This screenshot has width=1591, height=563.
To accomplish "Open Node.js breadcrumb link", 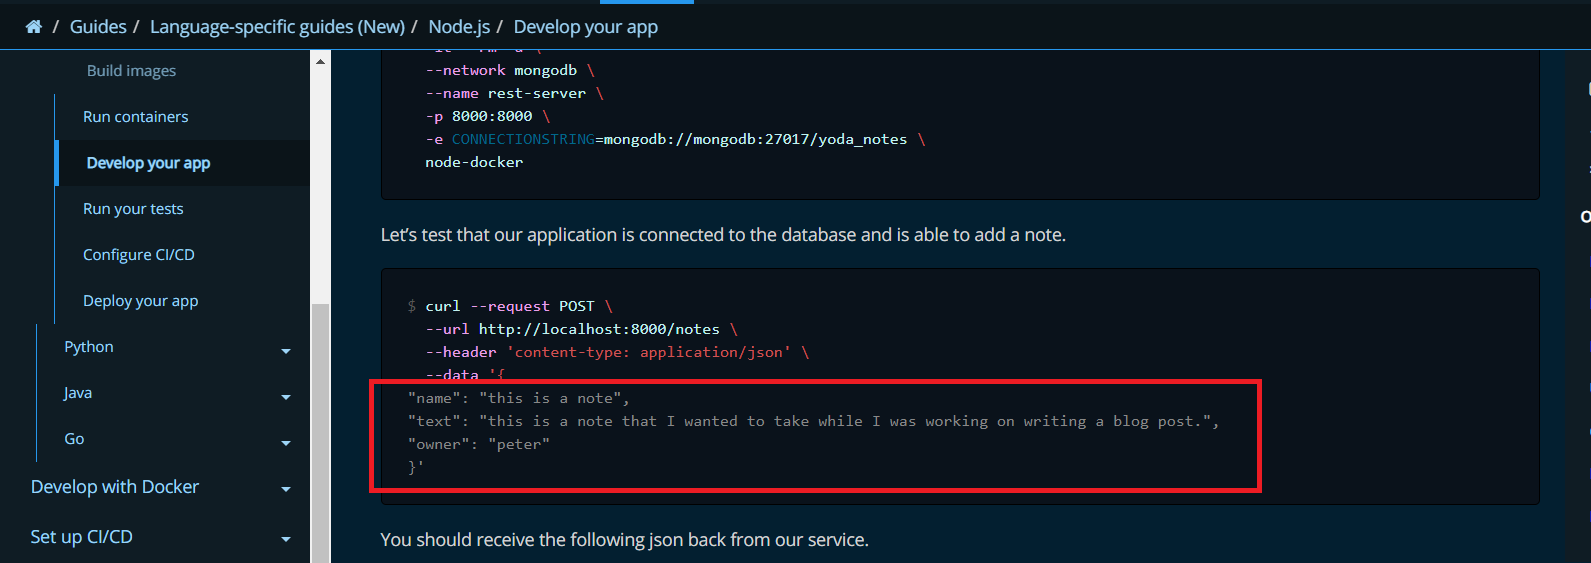I will pos(459,27).
